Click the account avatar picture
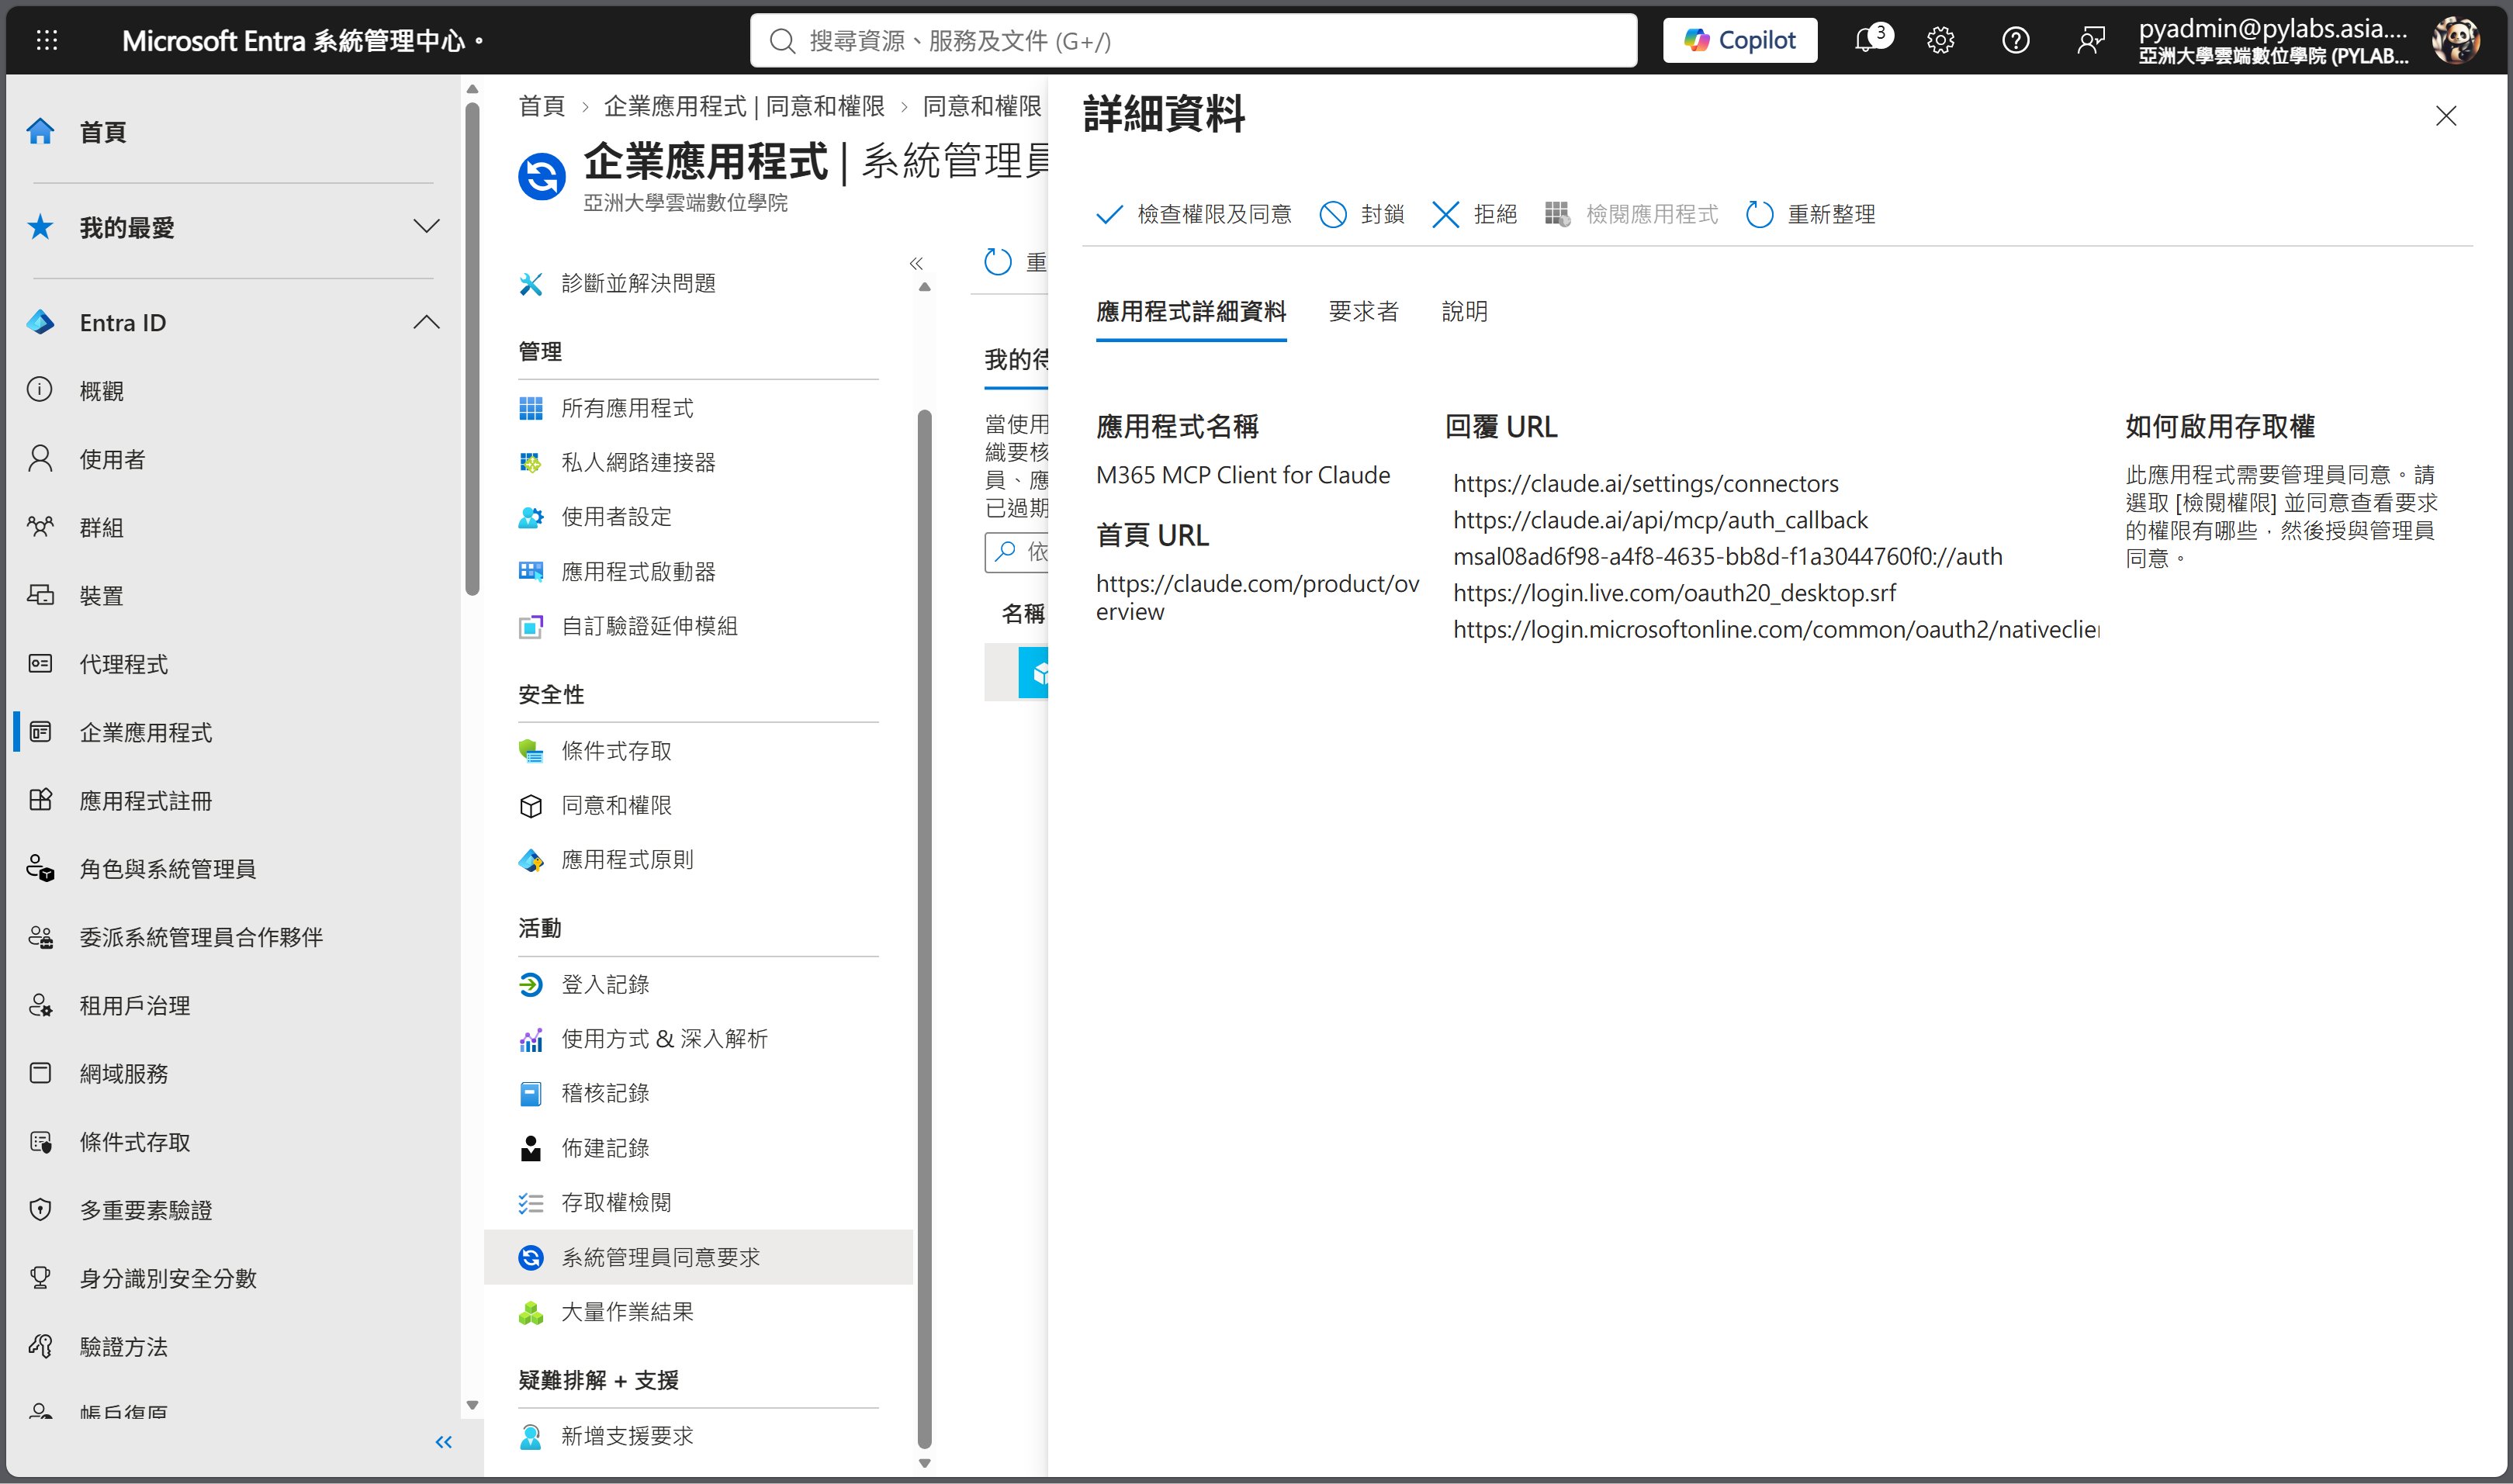Image resolution: width=2513 pixels, height=1484 pixels. tap(2457, 40)
